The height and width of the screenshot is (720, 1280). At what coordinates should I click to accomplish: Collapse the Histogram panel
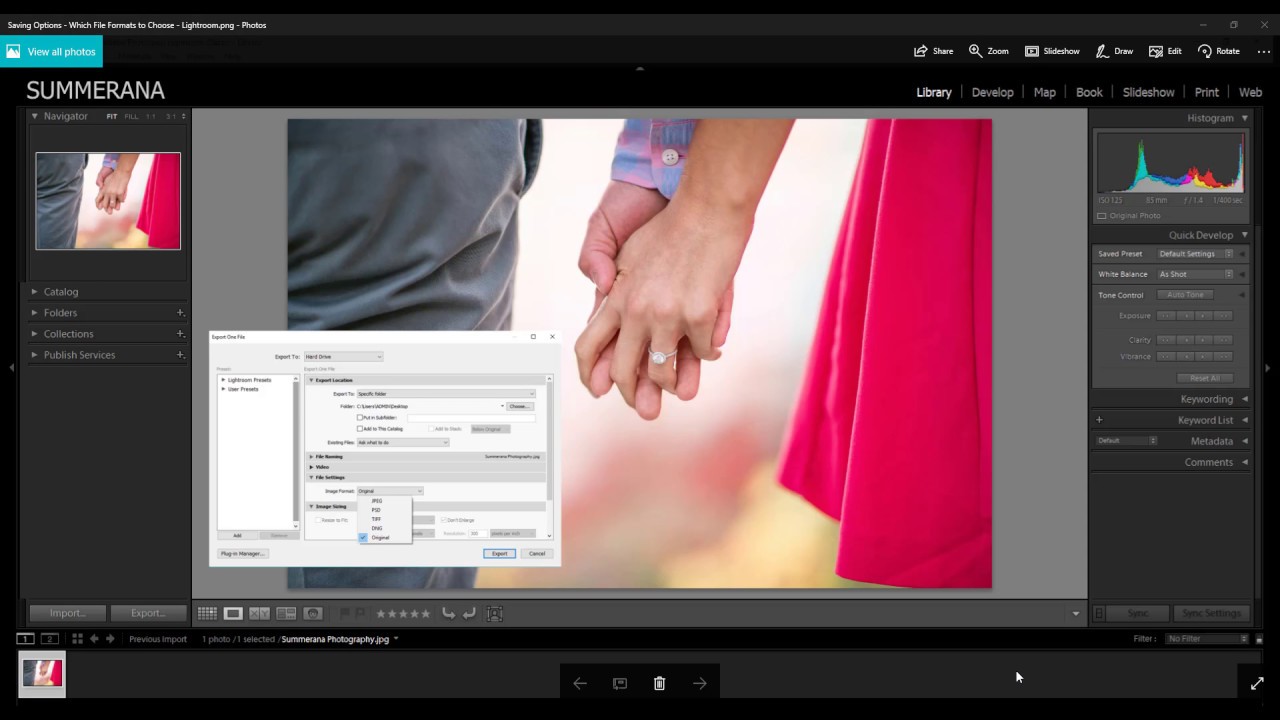(1245, 118)
